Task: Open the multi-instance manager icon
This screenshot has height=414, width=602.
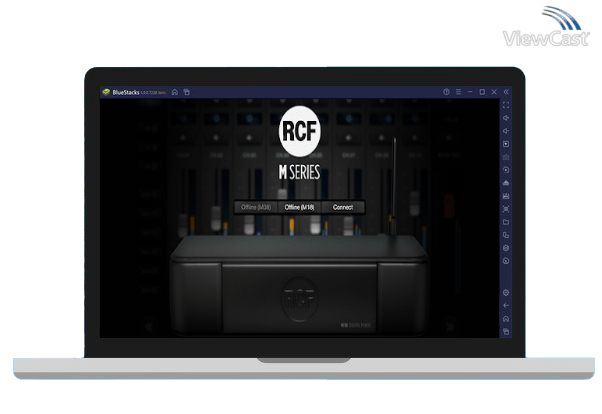Action: pyautogui.click(x=506, y=235)
